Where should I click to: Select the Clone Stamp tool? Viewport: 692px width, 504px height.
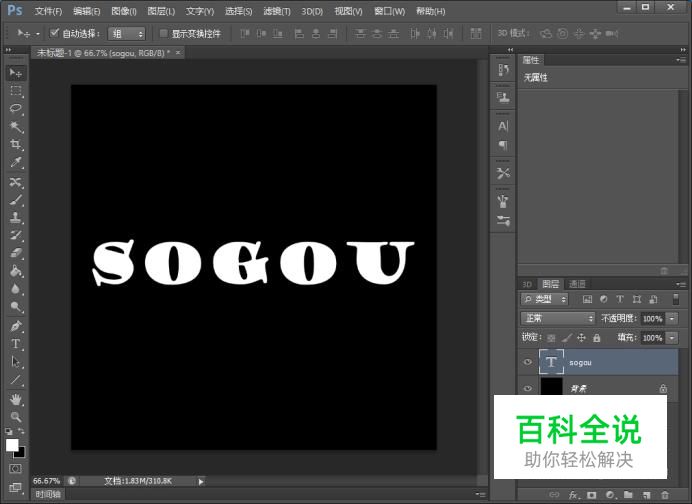pyautogui.click(x=16, y=217)
